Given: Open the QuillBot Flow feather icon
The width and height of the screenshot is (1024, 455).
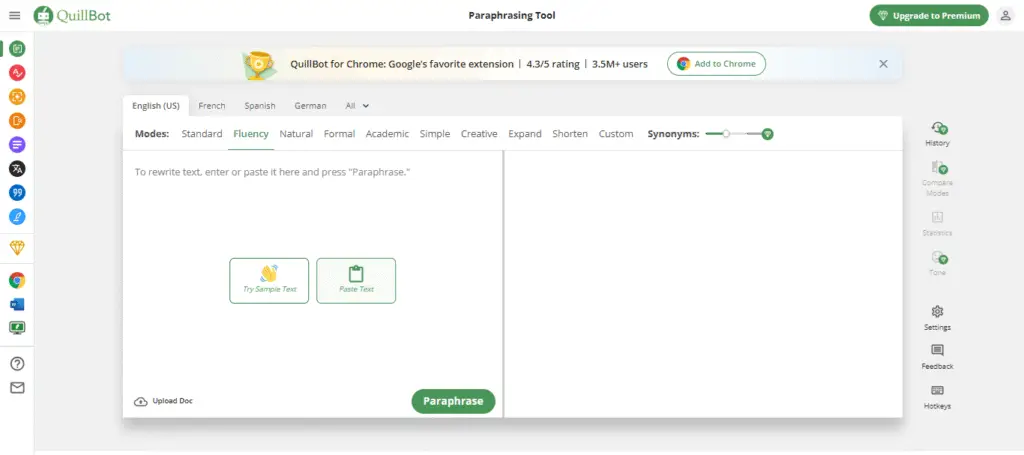Looking at the screenshot, I should (x=17, y=217).
